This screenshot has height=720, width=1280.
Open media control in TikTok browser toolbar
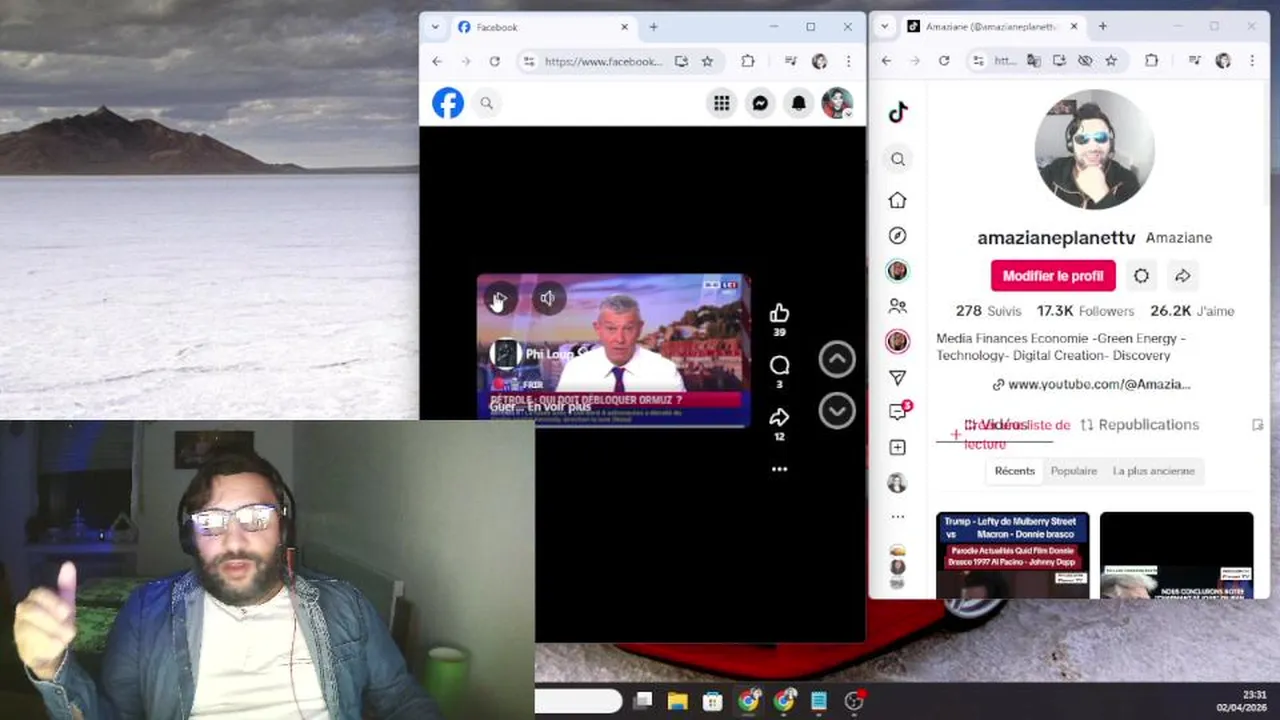pos(1194,61)
